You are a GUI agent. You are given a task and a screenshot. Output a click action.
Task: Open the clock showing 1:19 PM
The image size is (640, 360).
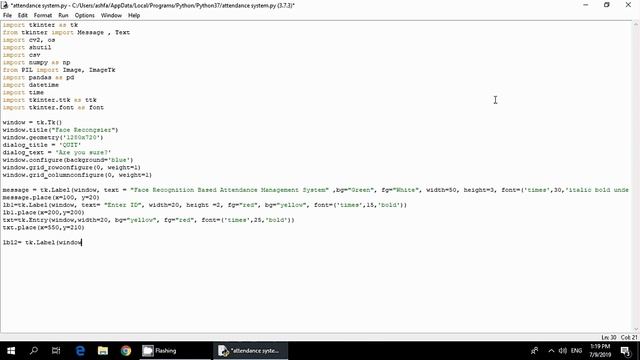[600, 351]
